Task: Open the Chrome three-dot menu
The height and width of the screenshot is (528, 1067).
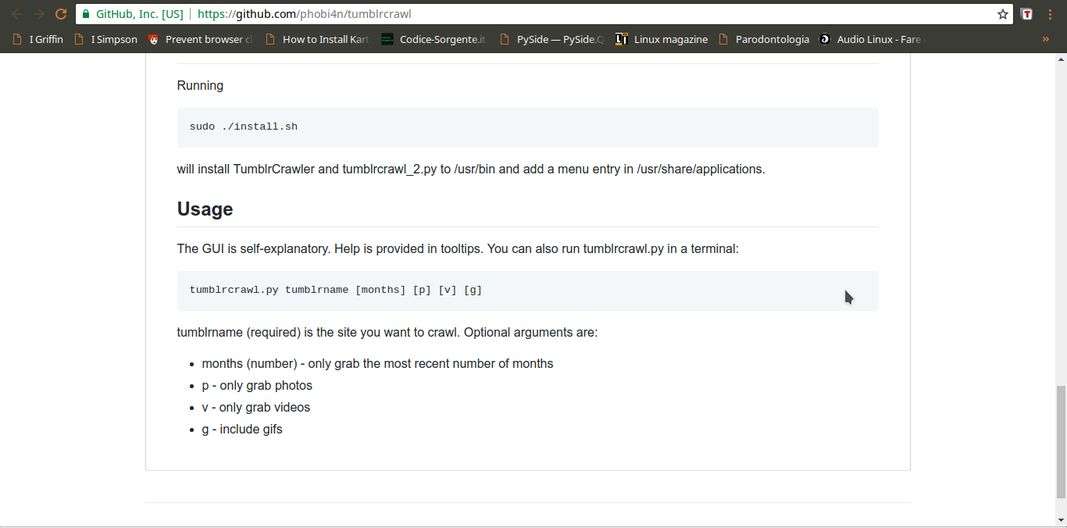Action: pos(1051,14)
